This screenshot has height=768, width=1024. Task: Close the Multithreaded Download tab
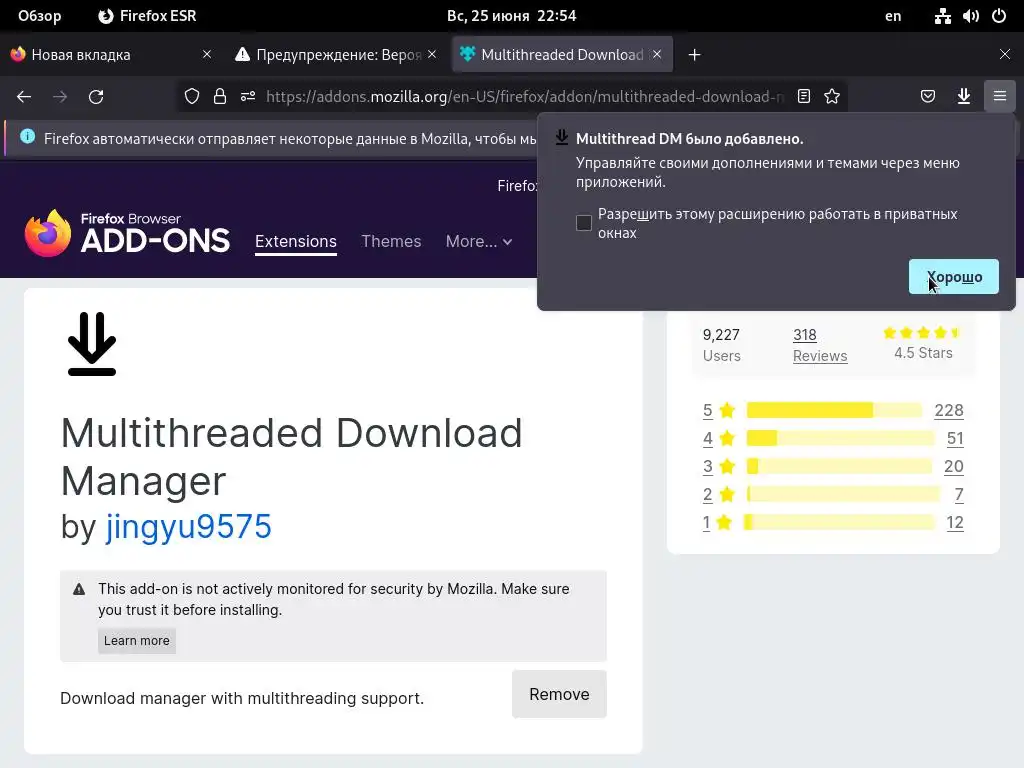pos(657,54)
